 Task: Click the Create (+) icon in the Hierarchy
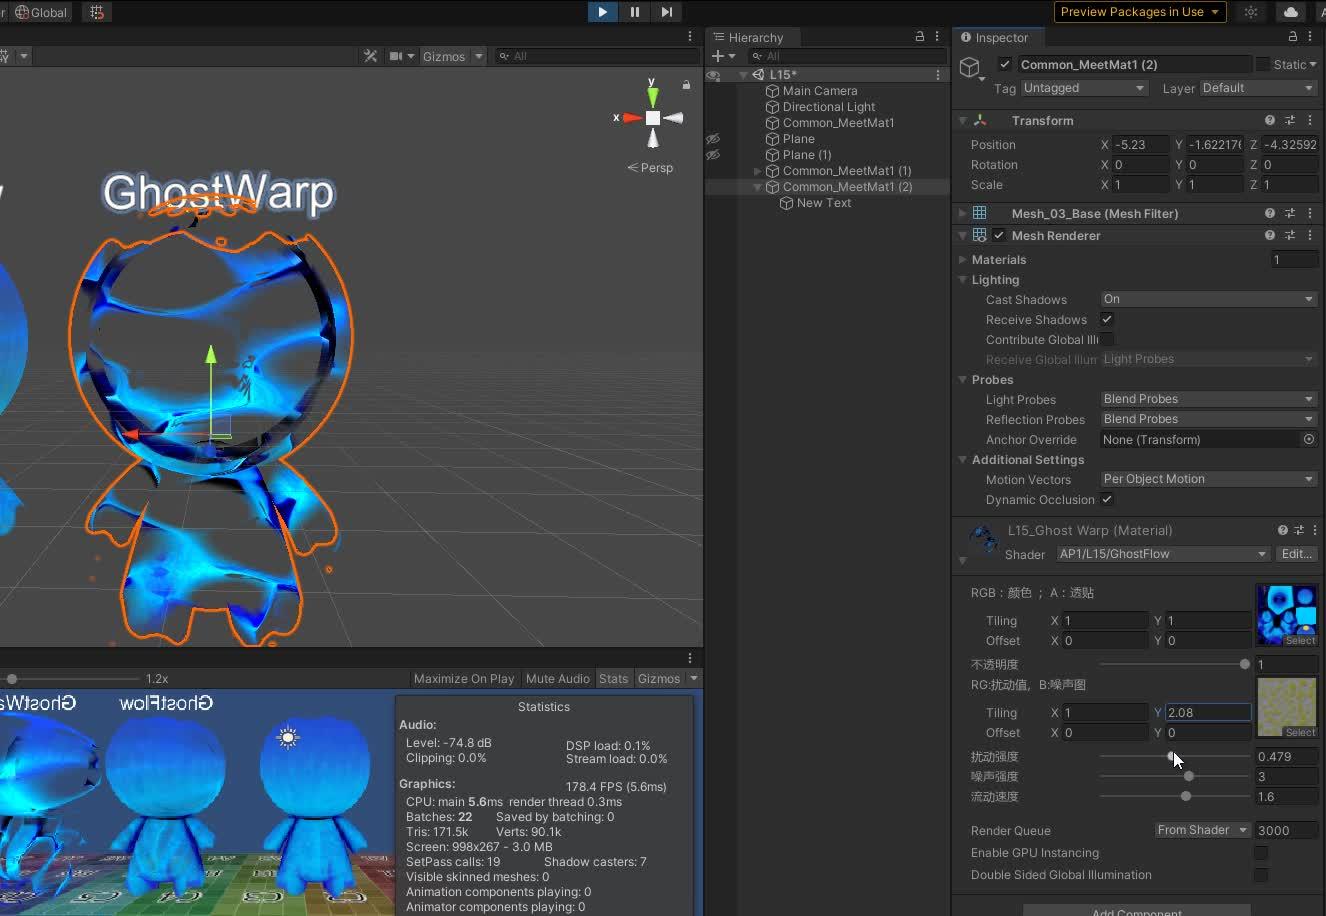click(x=718, y=56)
